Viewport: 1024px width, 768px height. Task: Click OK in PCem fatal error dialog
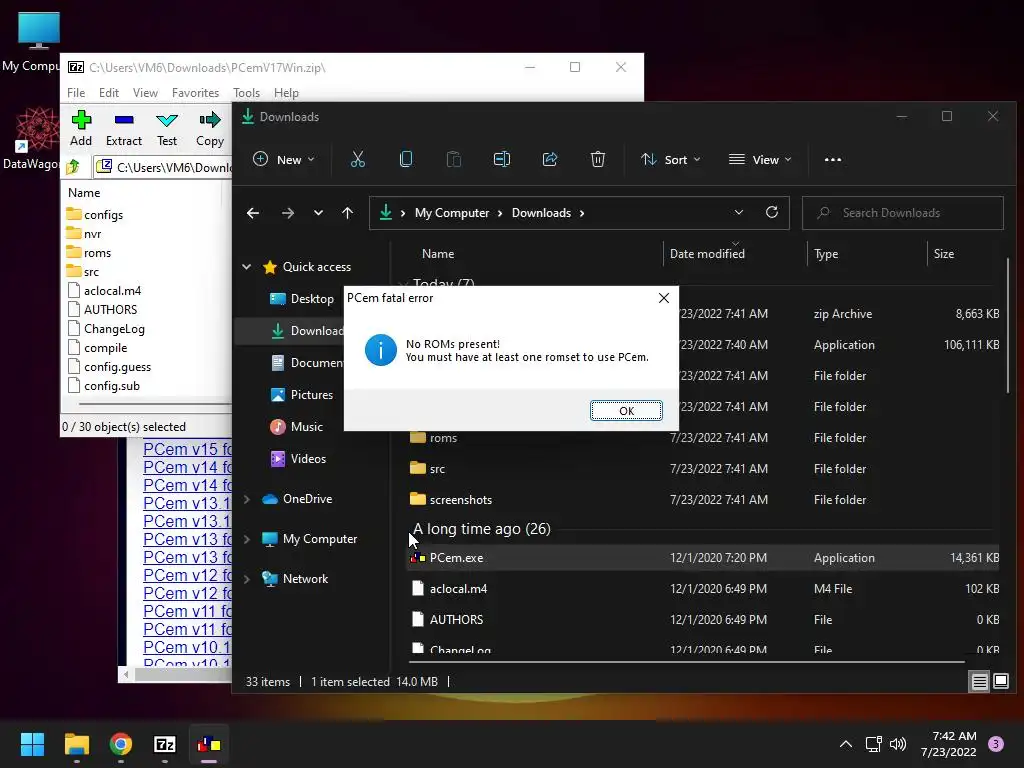click(626, 411)
